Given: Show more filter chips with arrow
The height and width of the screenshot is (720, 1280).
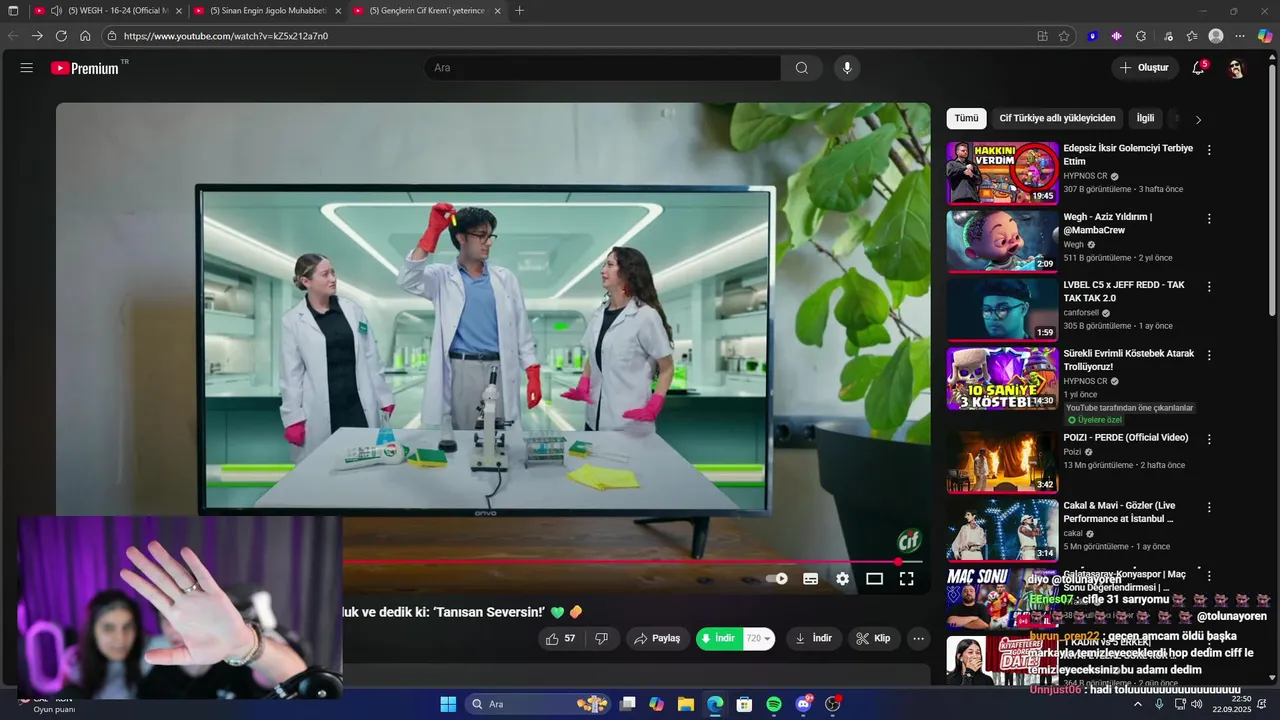Looking at the screenshot, I should pos(1198,119).
